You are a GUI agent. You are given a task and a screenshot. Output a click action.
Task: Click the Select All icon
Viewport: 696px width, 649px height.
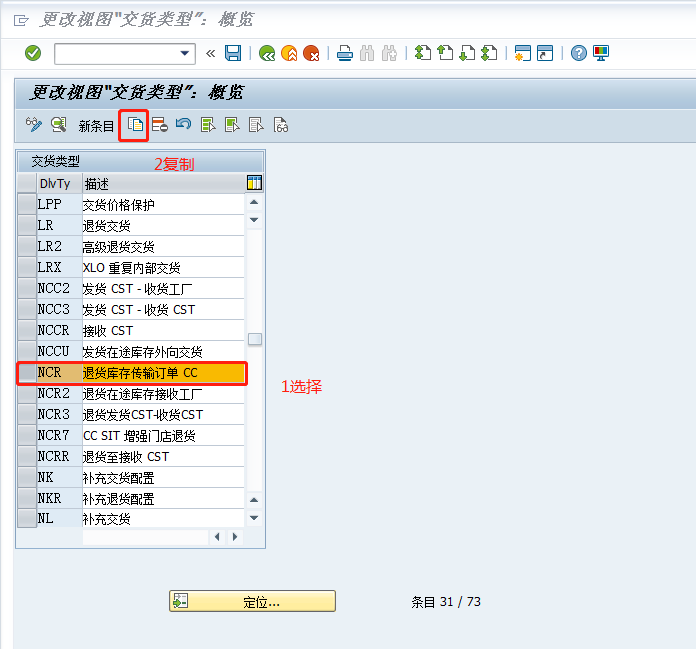[x=208, y=125]
